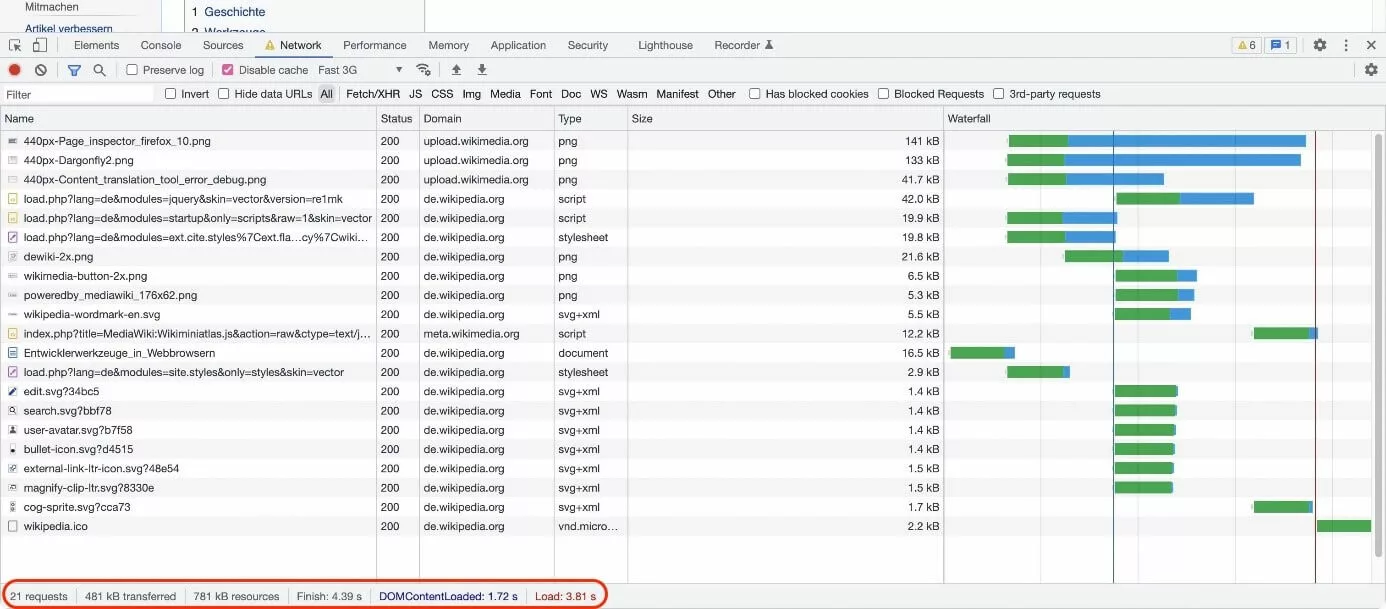Open the network panel settings gear

(1371, 70)
